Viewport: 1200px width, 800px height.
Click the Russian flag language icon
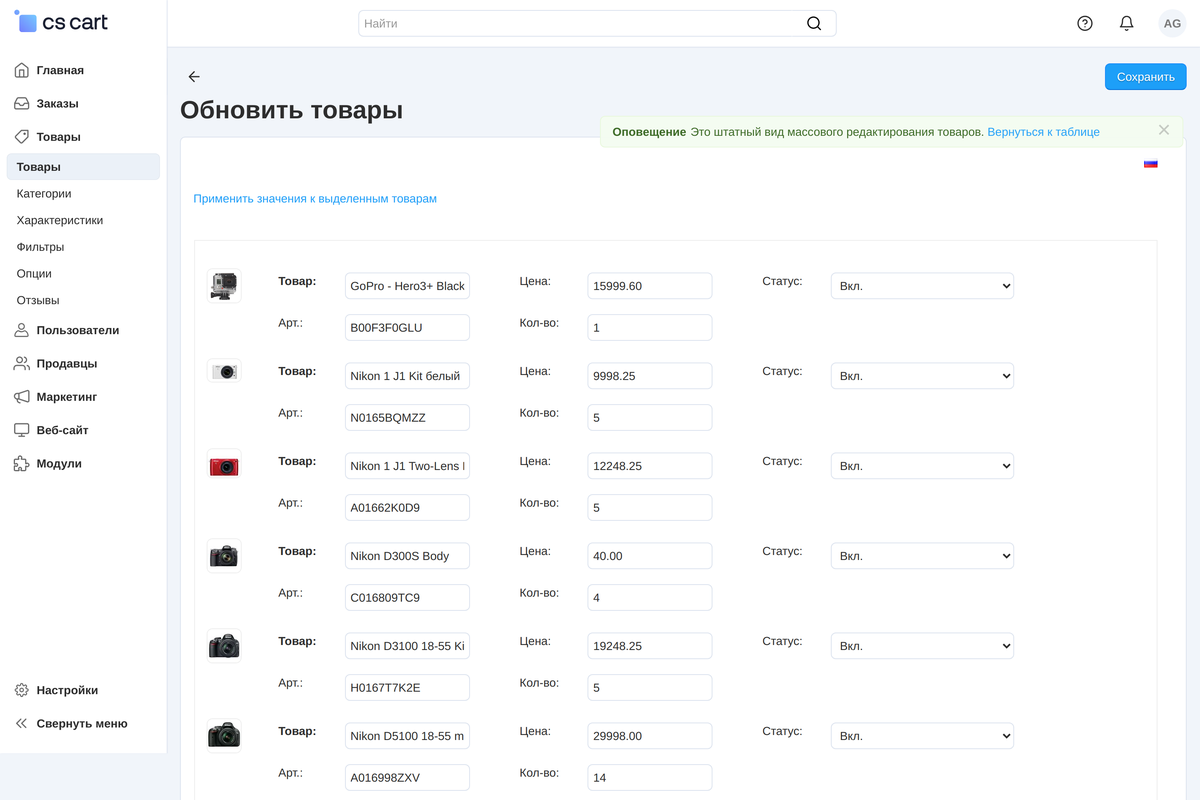[1151, 164]
